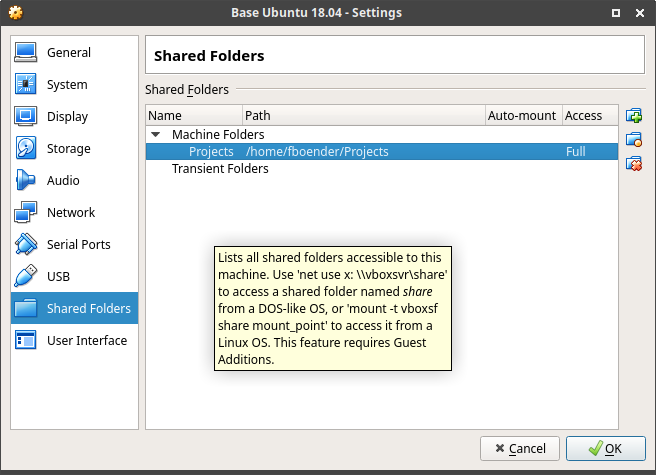Image resolution: width=656 pixels, height=475 pixels.
Task: Click the Full access value cell
Action: click(576, 151)
